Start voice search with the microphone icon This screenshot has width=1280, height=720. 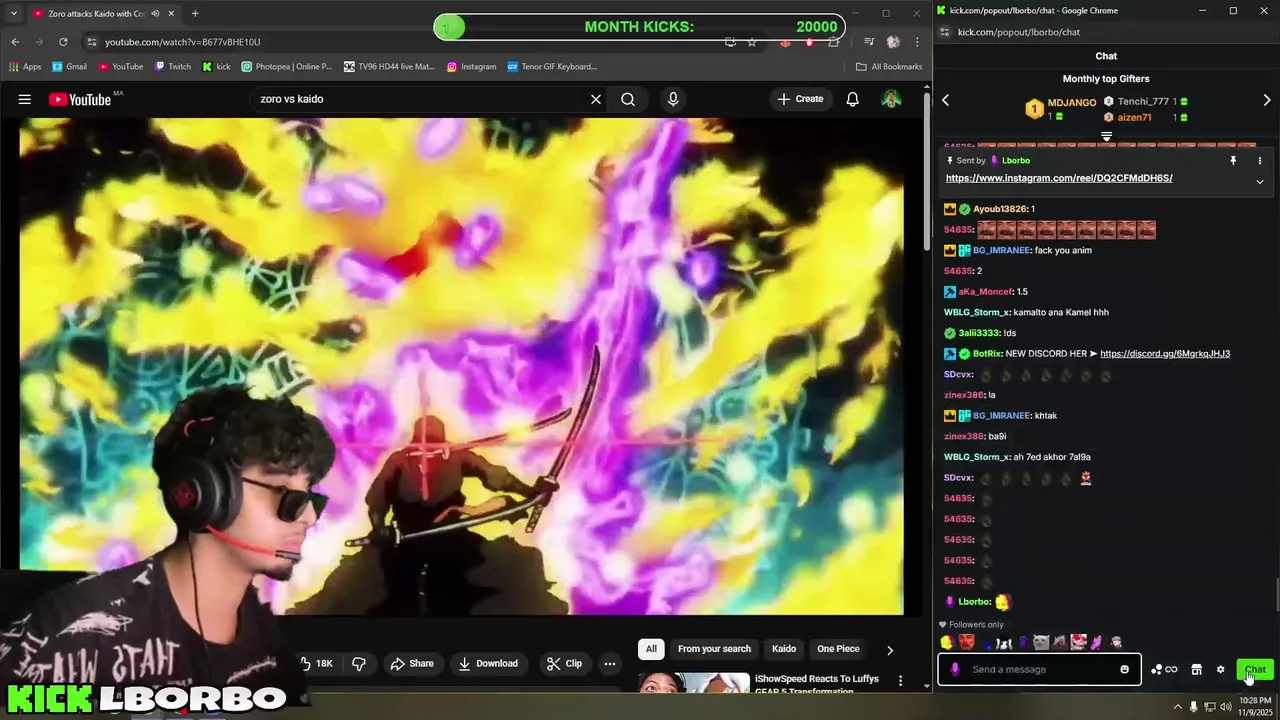[x=673, y=99]
